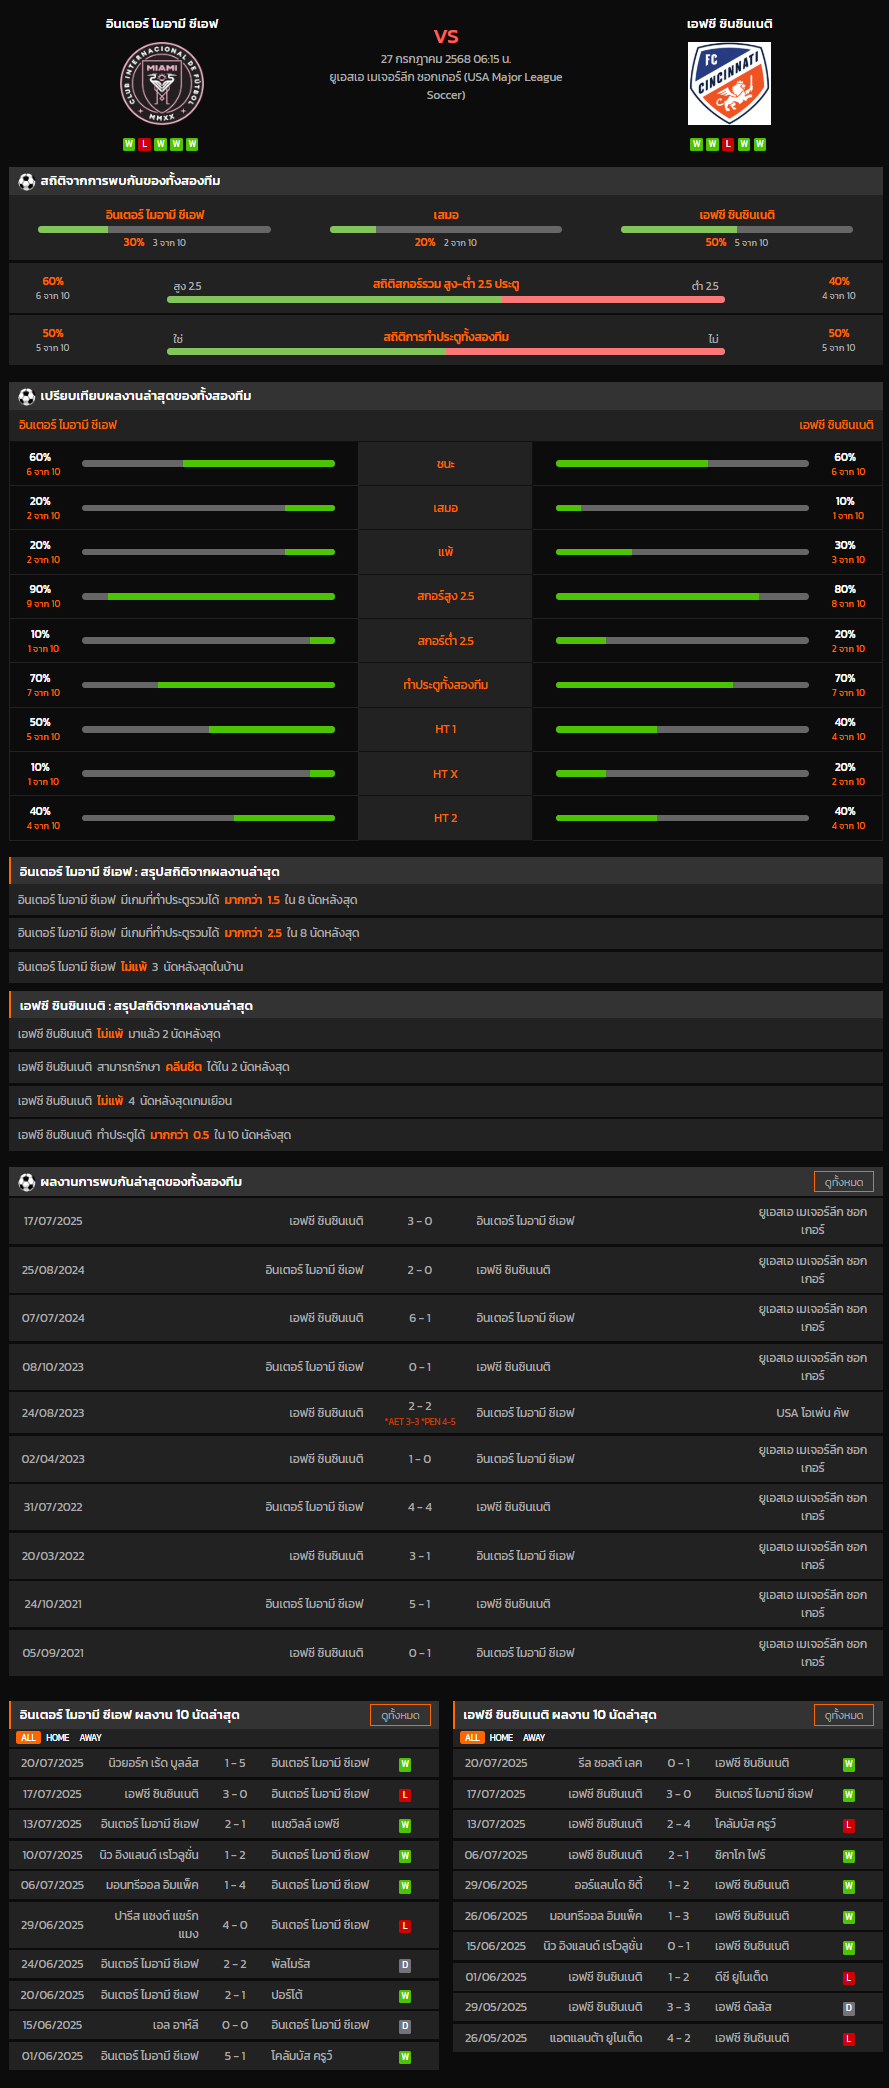Click ดูทั้งหมด in FC Cincinnati's last-10 results header
This screenshot has width=889, height=2088.
[x=844, y=1715]
